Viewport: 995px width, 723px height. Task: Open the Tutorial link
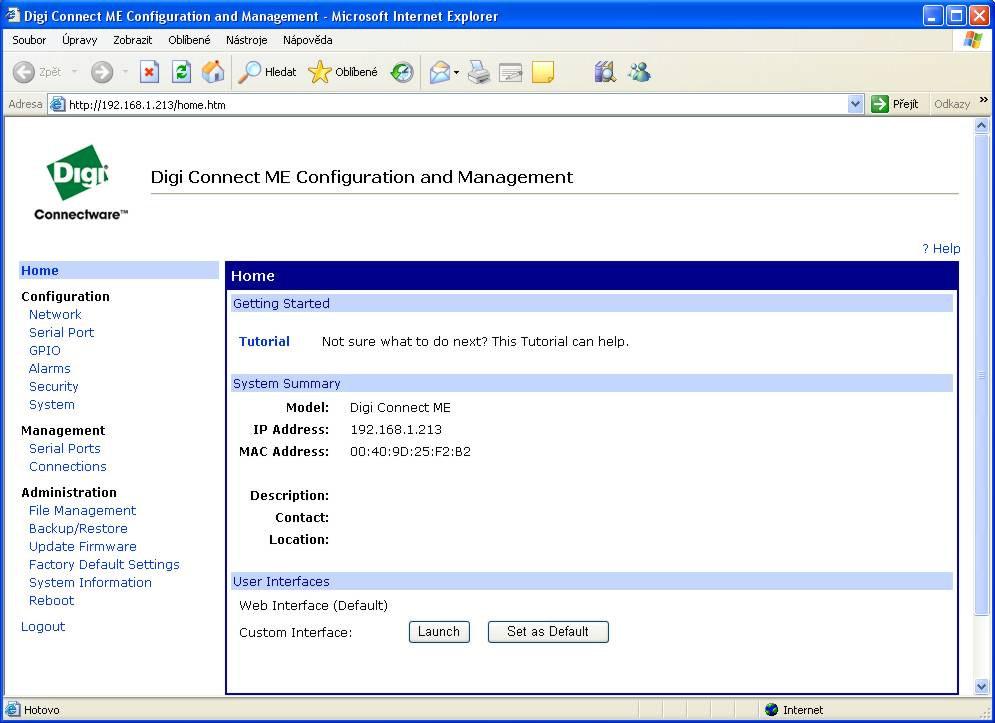pos(264,342)
